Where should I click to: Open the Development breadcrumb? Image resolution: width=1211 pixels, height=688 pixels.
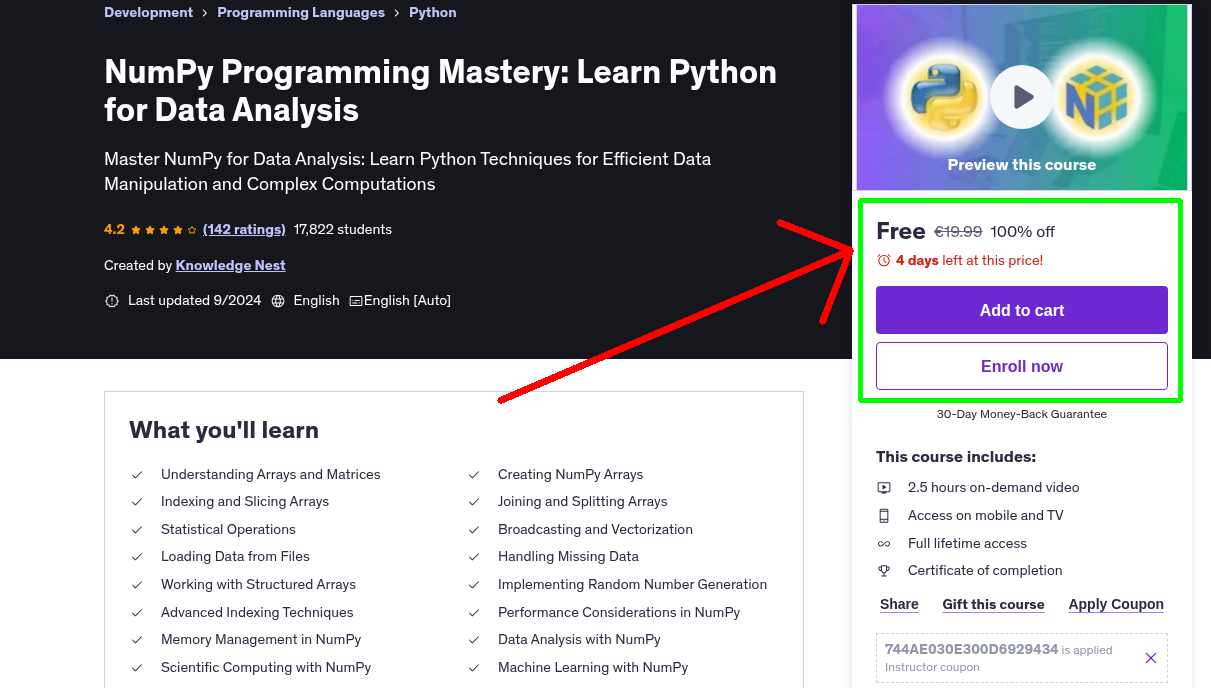point(148,13)
